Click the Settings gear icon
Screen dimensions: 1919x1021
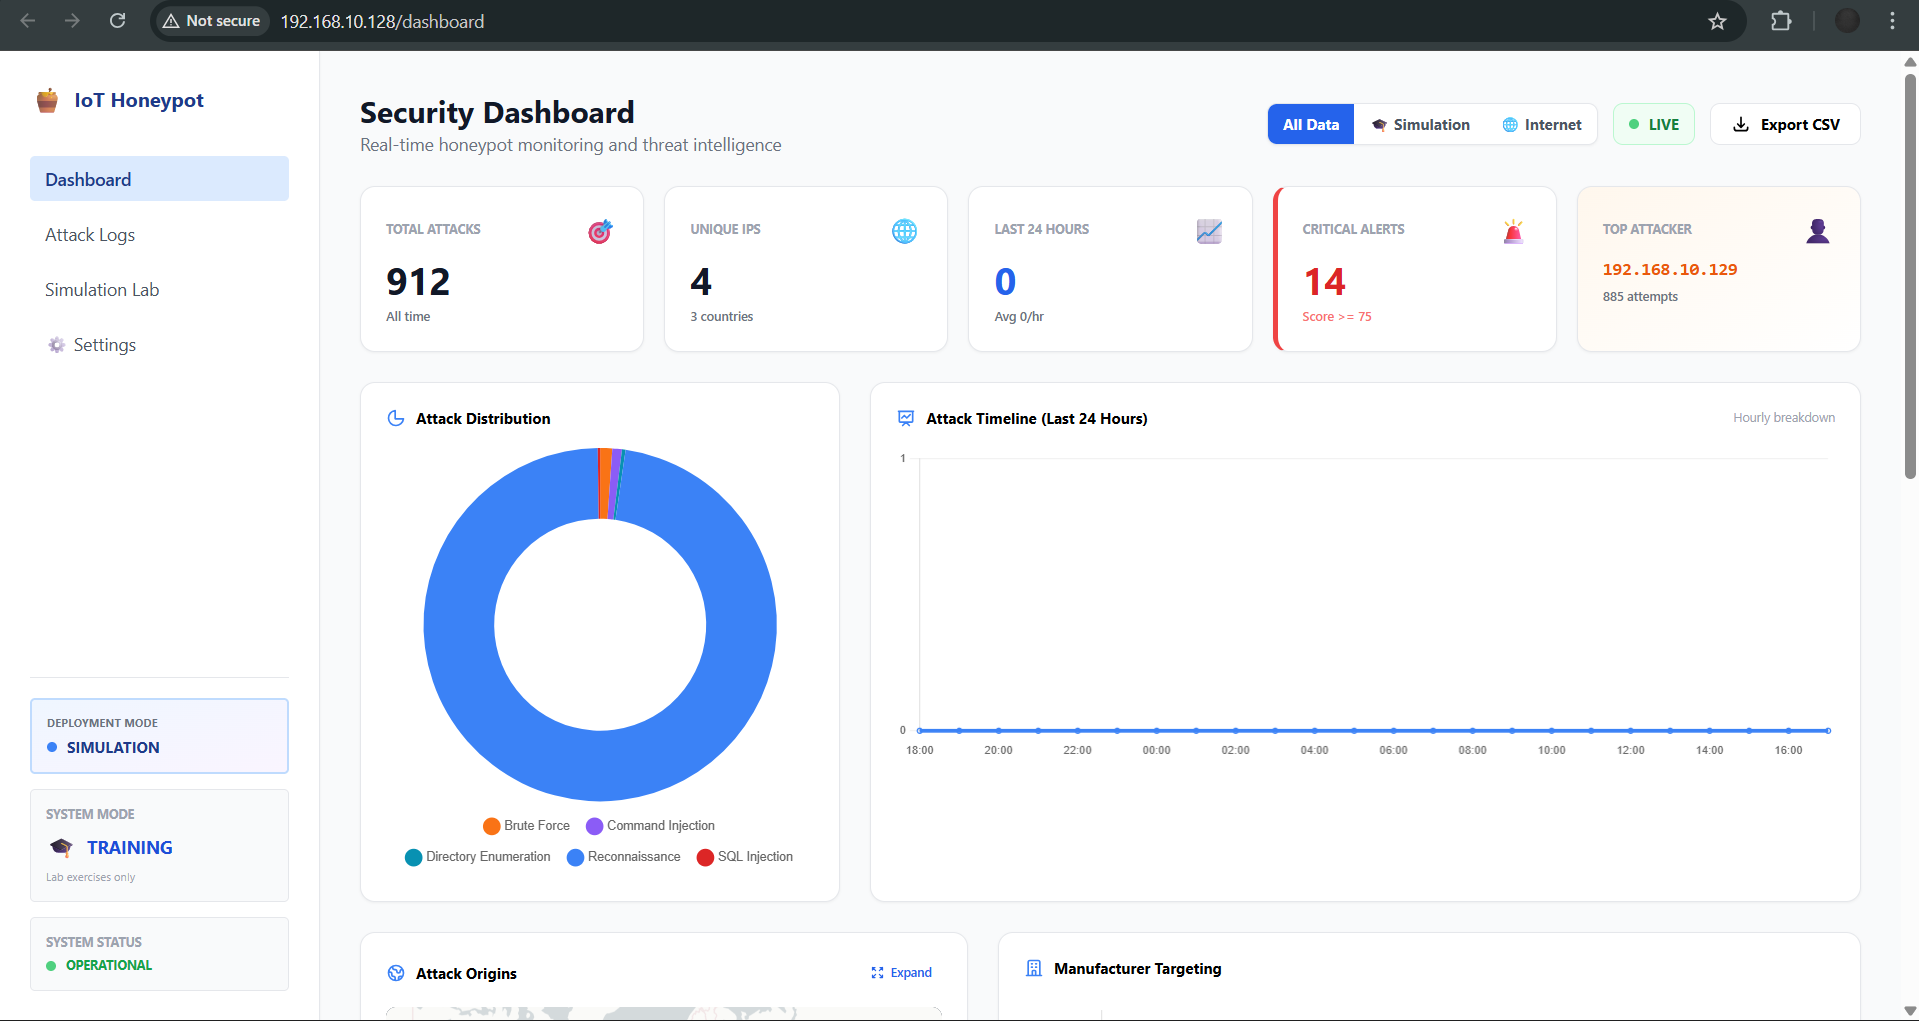coord(56,344)
